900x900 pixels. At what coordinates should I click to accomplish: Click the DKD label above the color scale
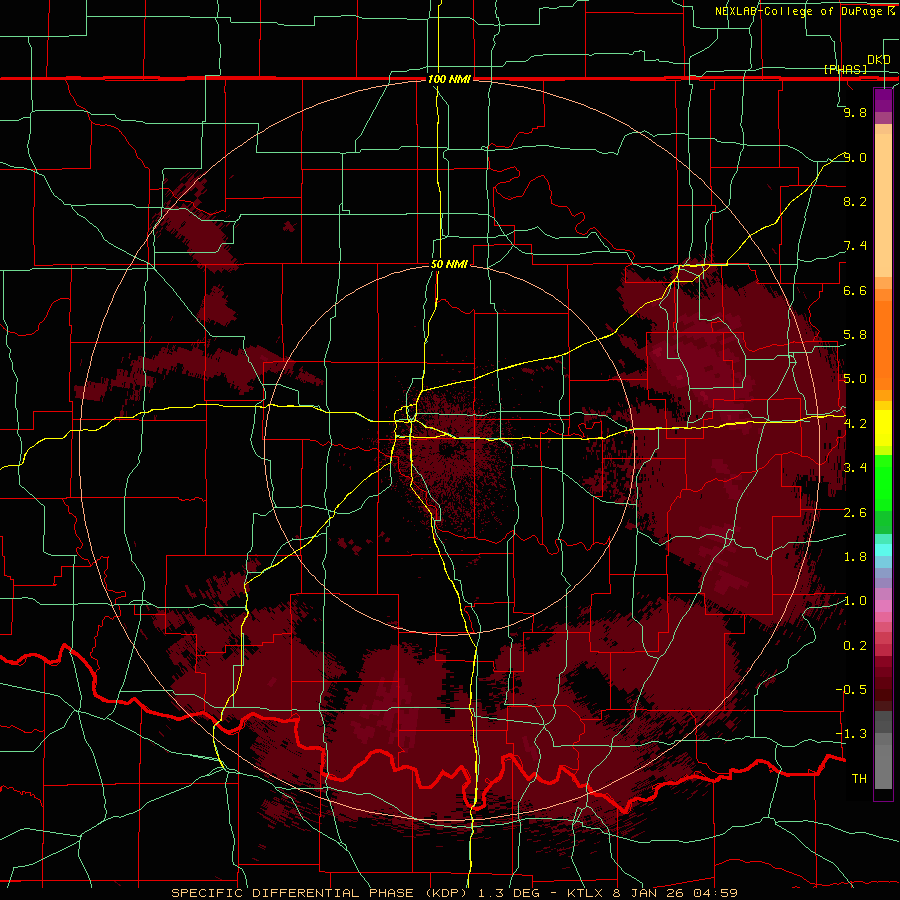click(x=879, y=60)
